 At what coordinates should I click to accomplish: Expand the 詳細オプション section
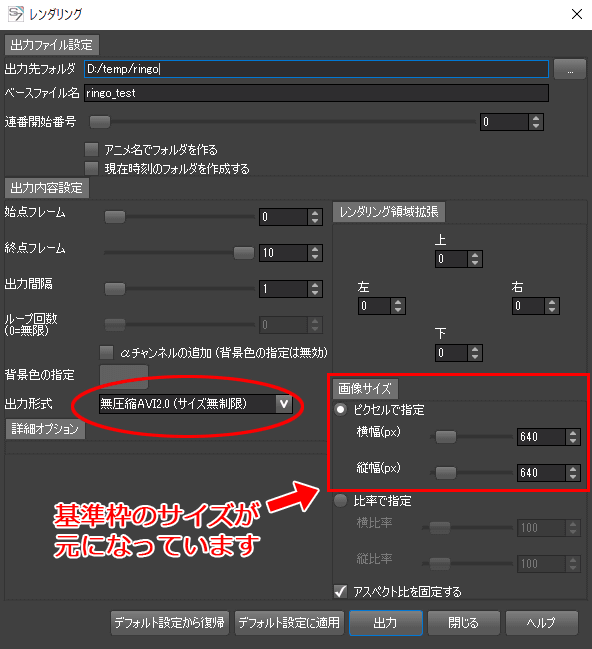(45, 429)
